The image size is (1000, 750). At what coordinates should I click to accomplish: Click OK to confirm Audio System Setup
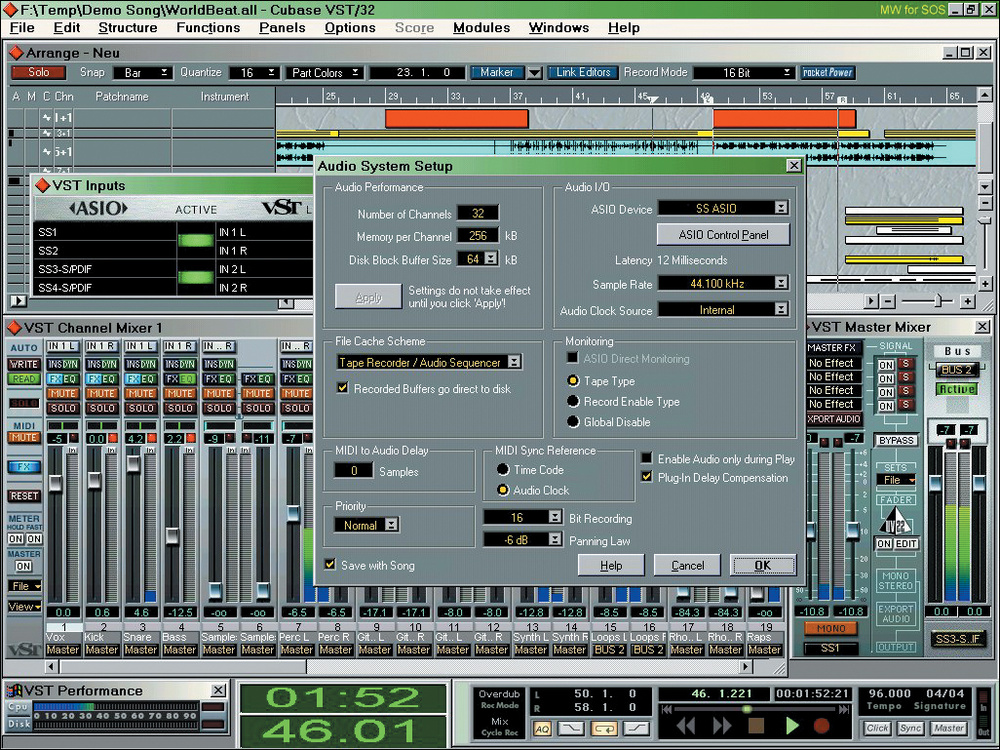tap(763, 565)
